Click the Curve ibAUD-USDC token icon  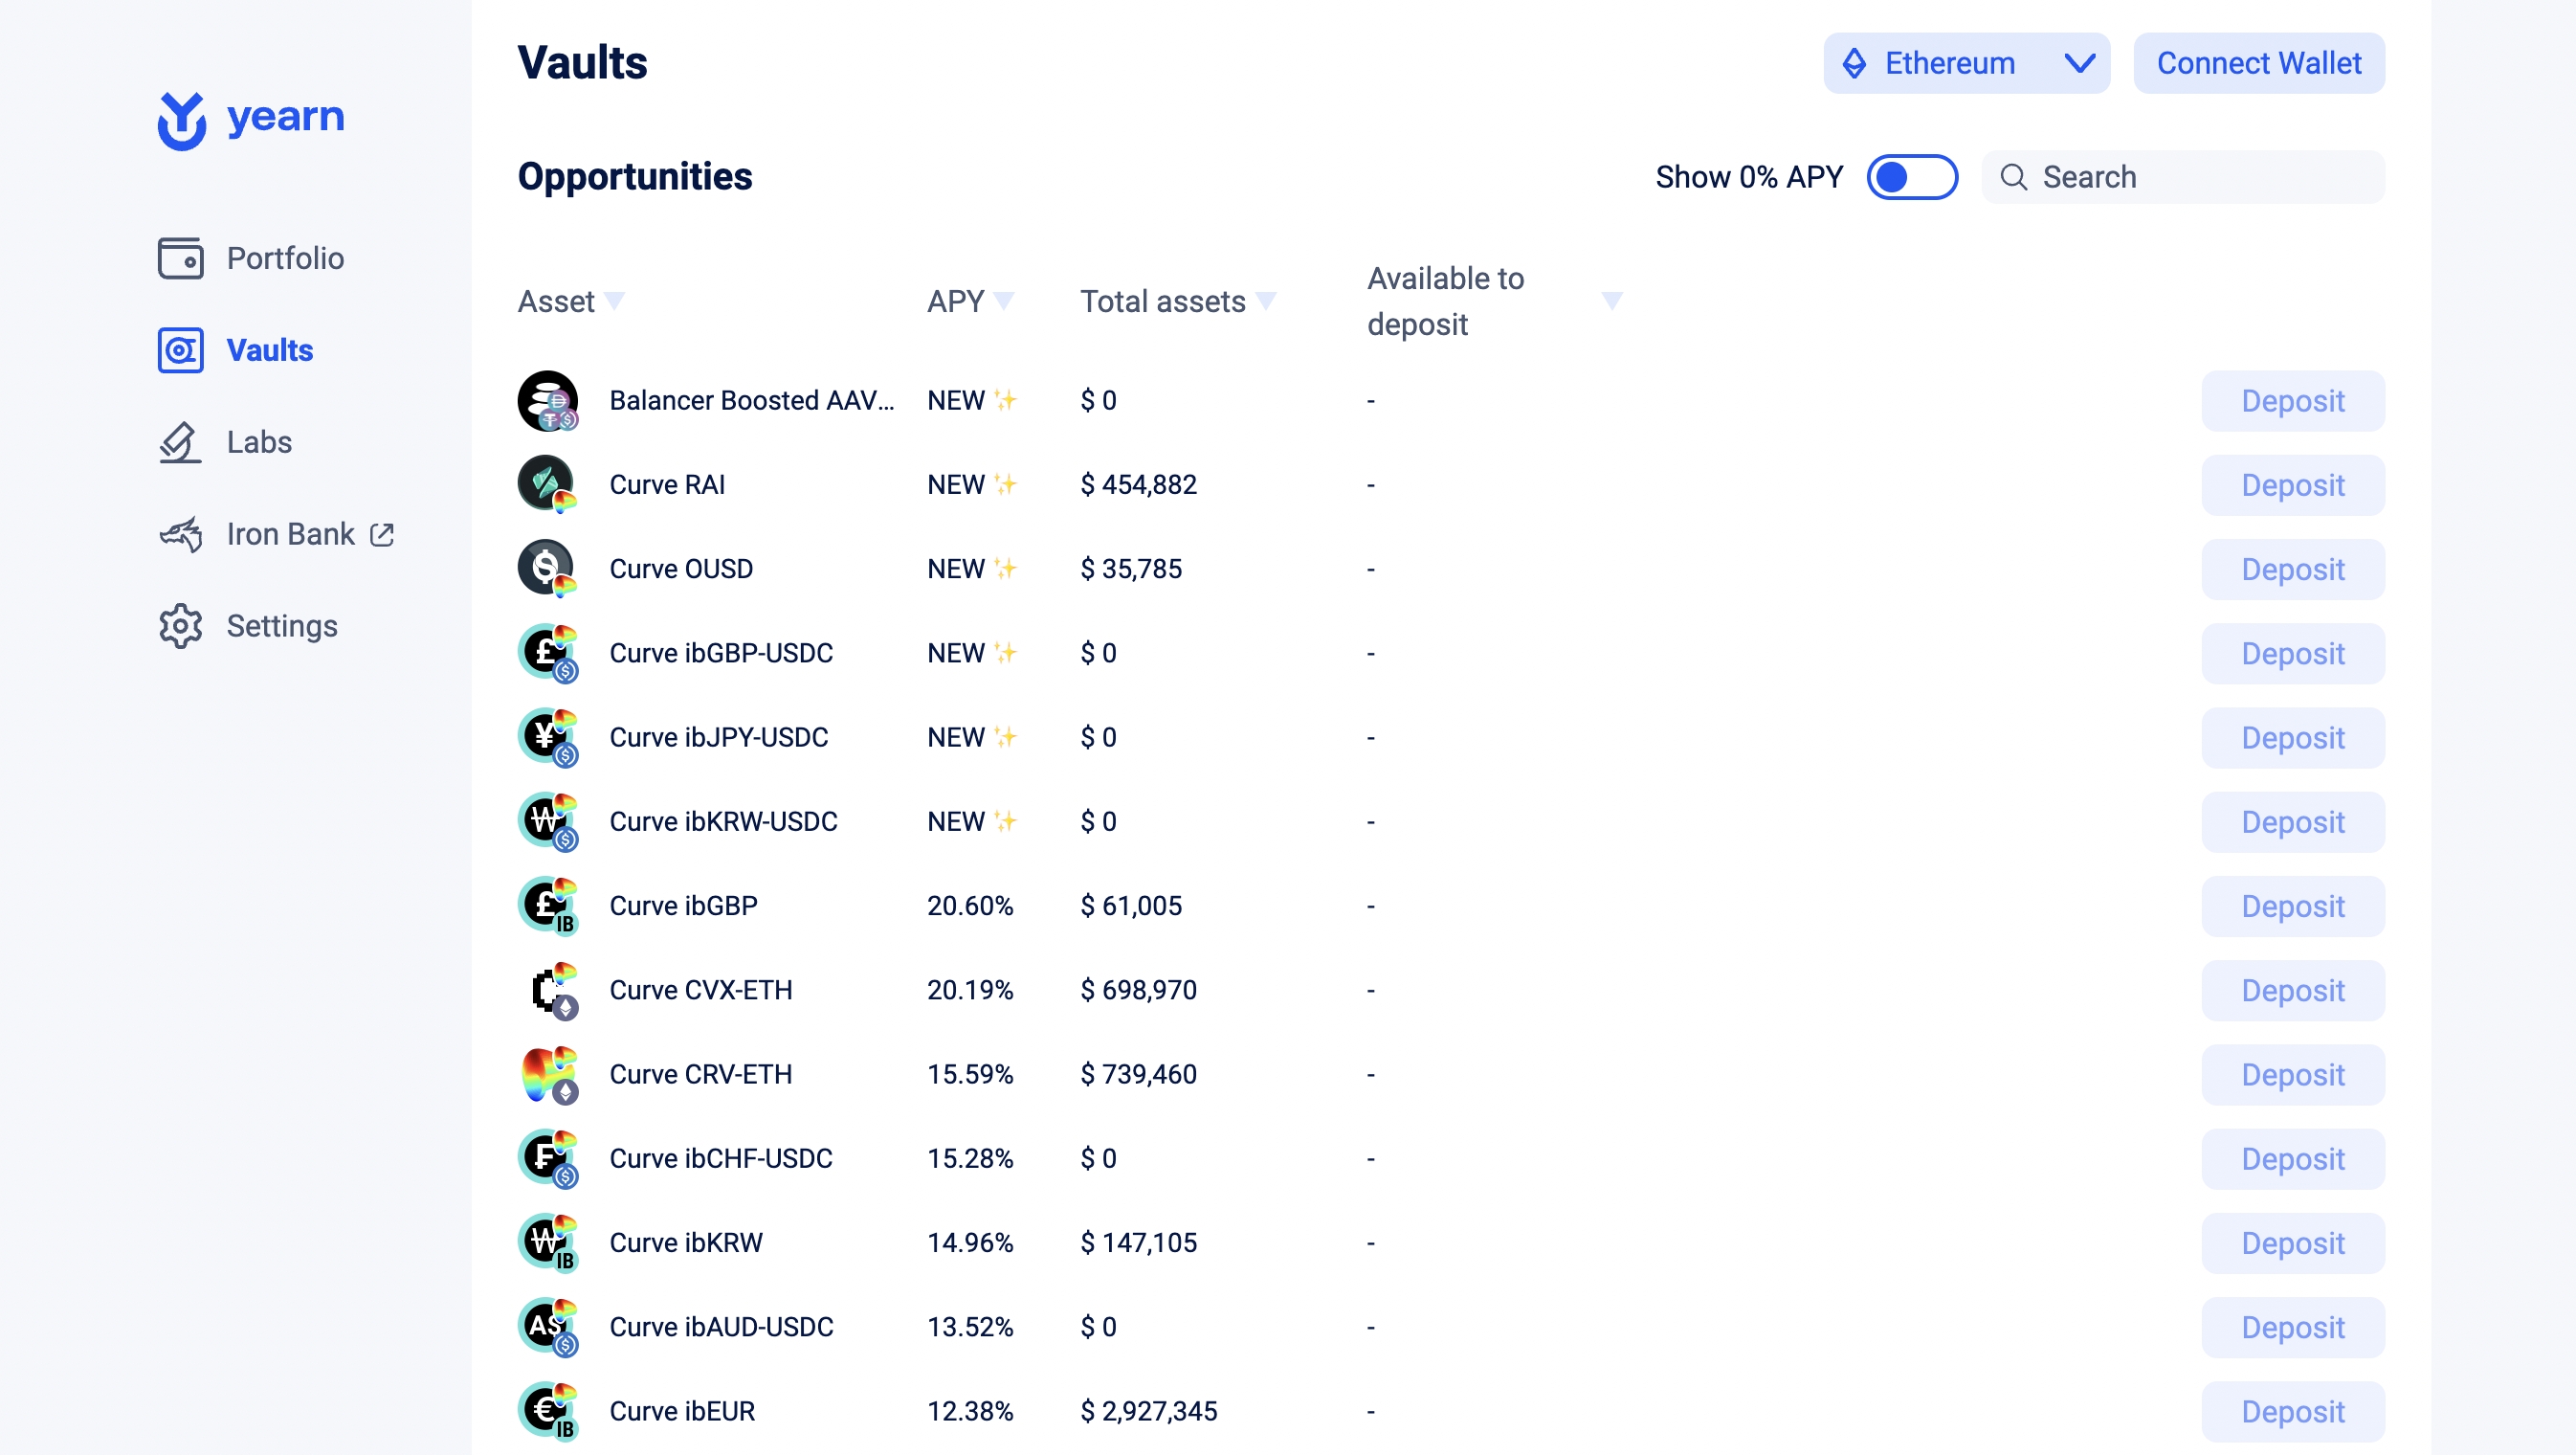coord(548,1327)
